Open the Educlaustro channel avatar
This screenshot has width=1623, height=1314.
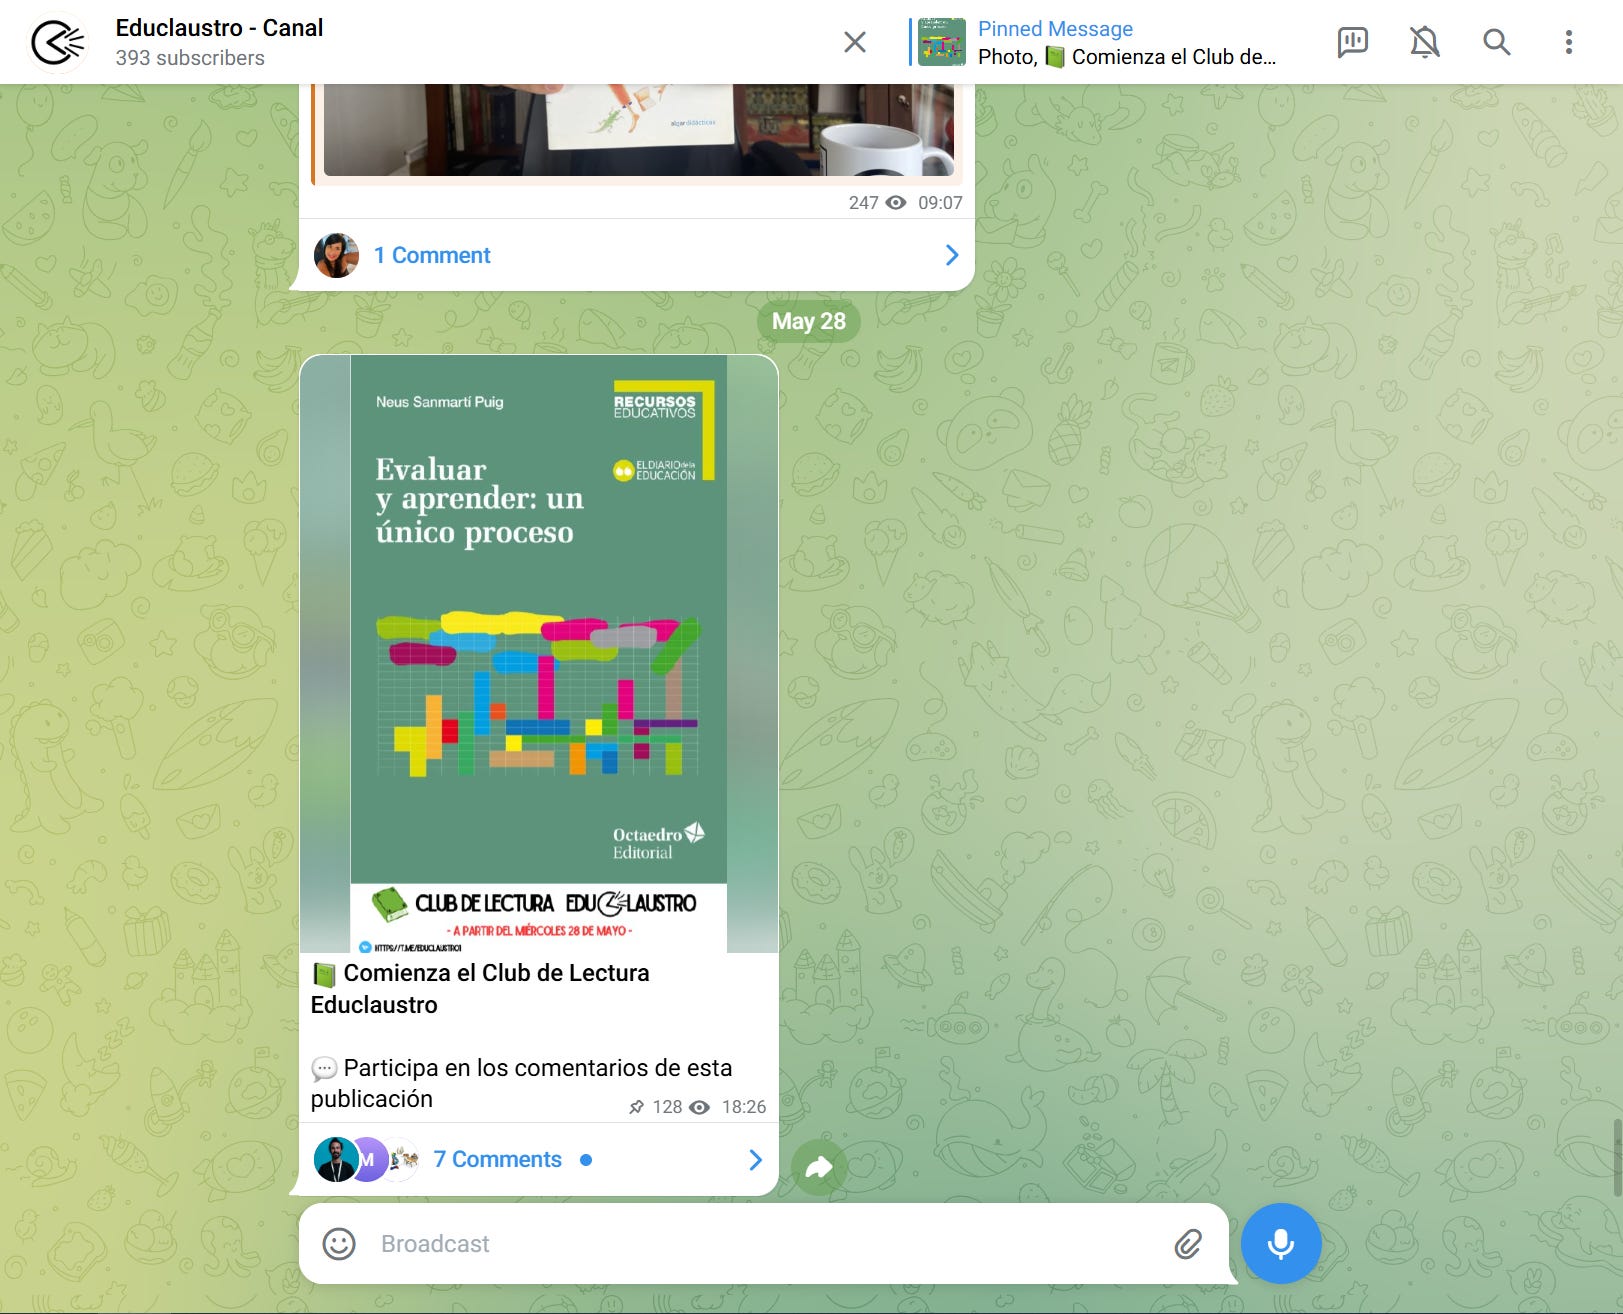[x=58, y=42]
